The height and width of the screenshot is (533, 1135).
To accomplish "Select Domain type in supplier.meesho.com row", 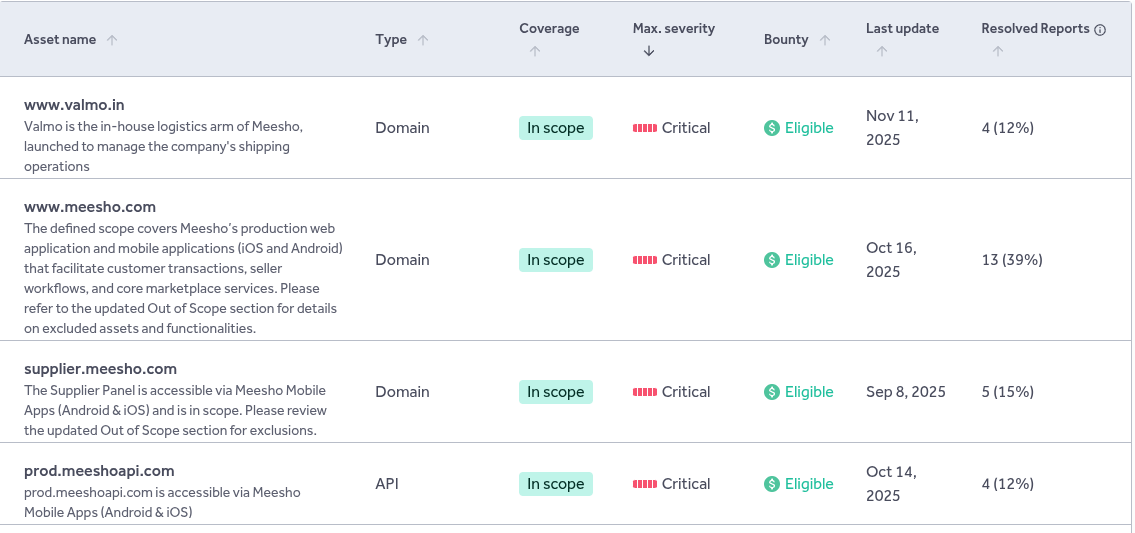I will click(402, 392).
